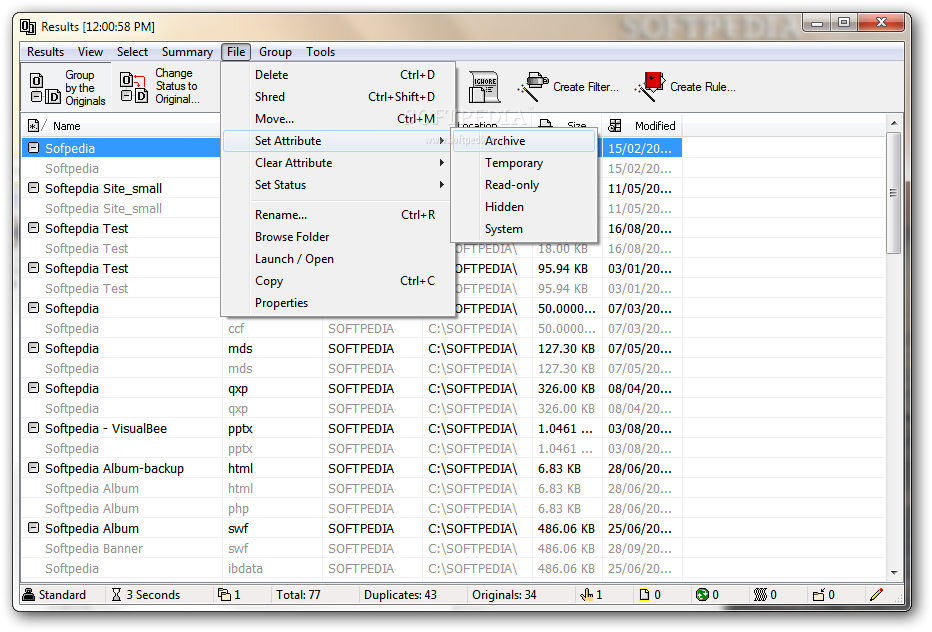This screenshot has height=632, width=932.
Task: Click the Create Filter... button label
Action: pyautogui.click(x=586, y=87)
